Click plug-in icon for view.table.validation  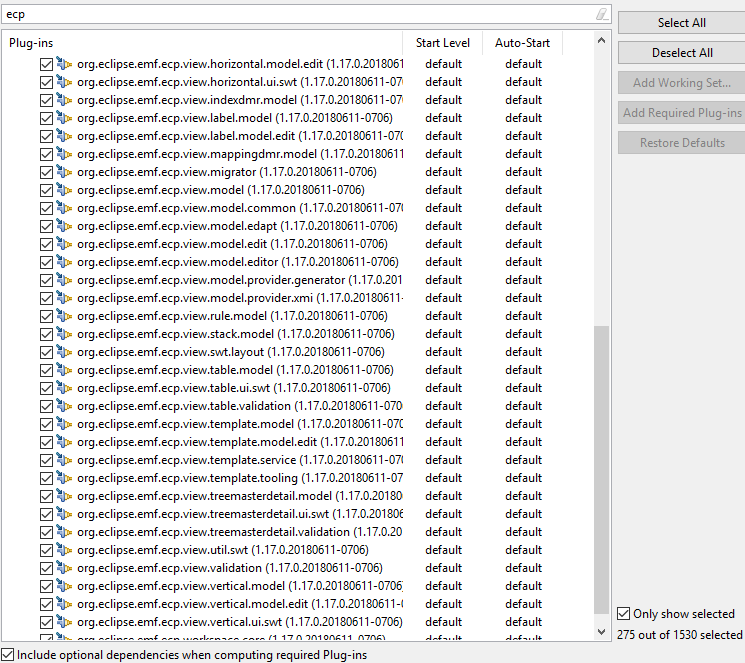[64, 406]
